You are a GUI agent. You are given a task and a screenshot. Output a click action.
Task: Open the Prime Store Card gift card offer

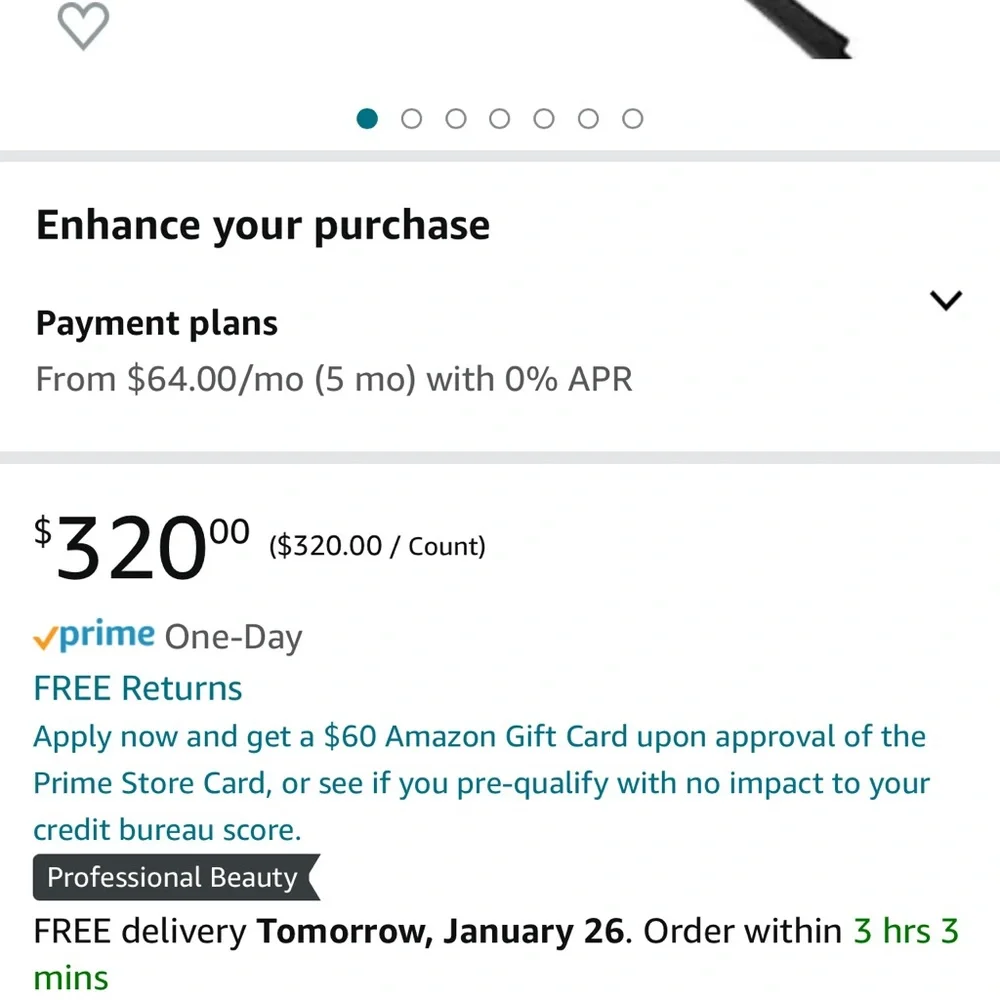pos(480,783)
